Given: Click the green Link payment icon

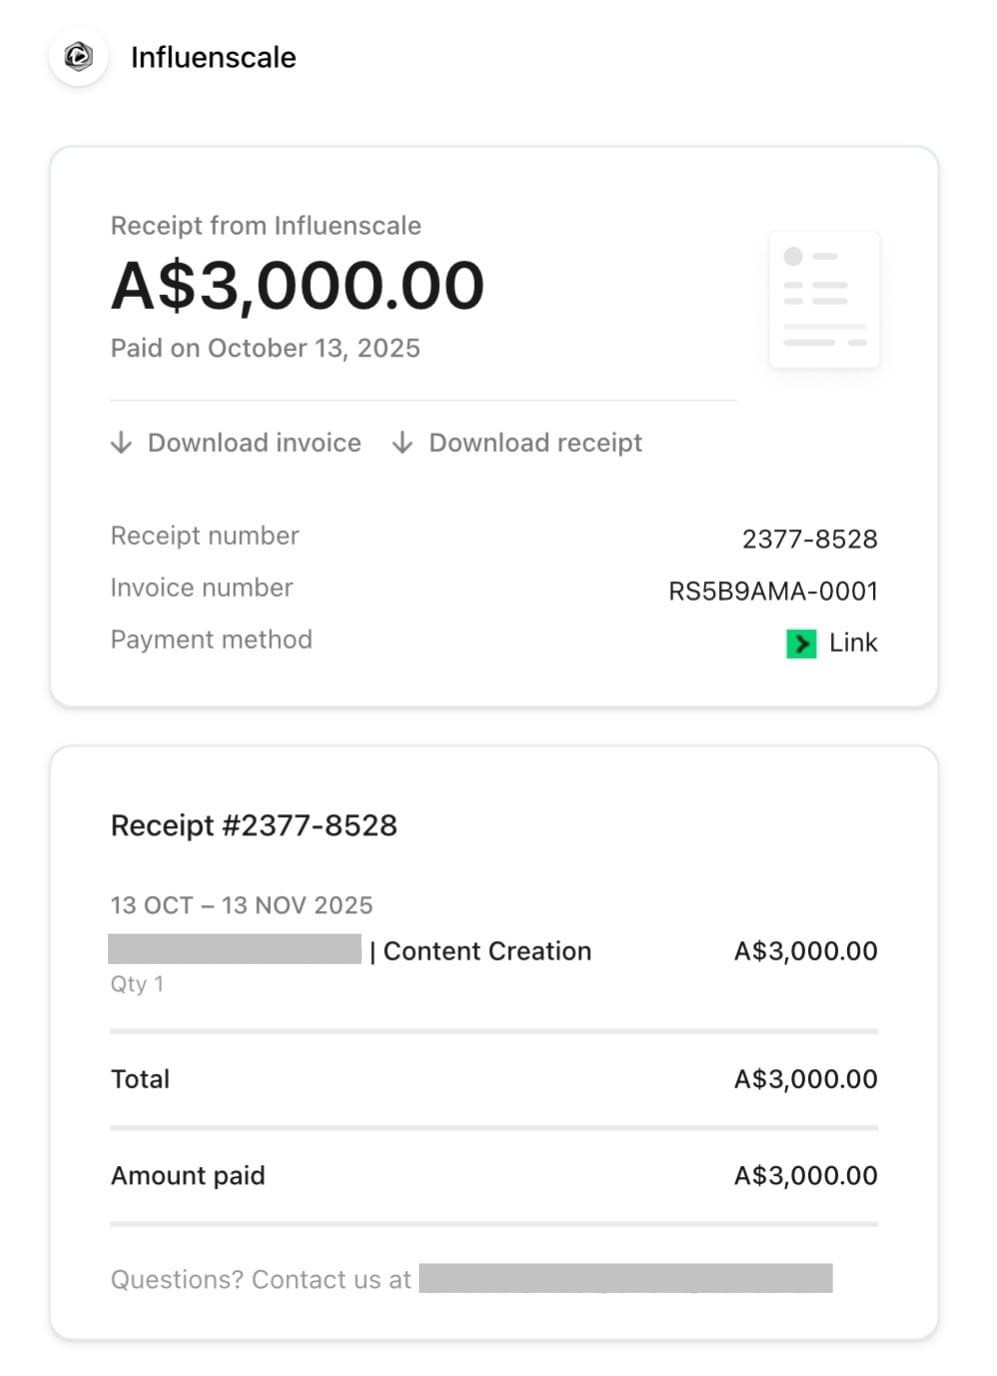Looking at the screenshot, I should (x=801, y=643).
